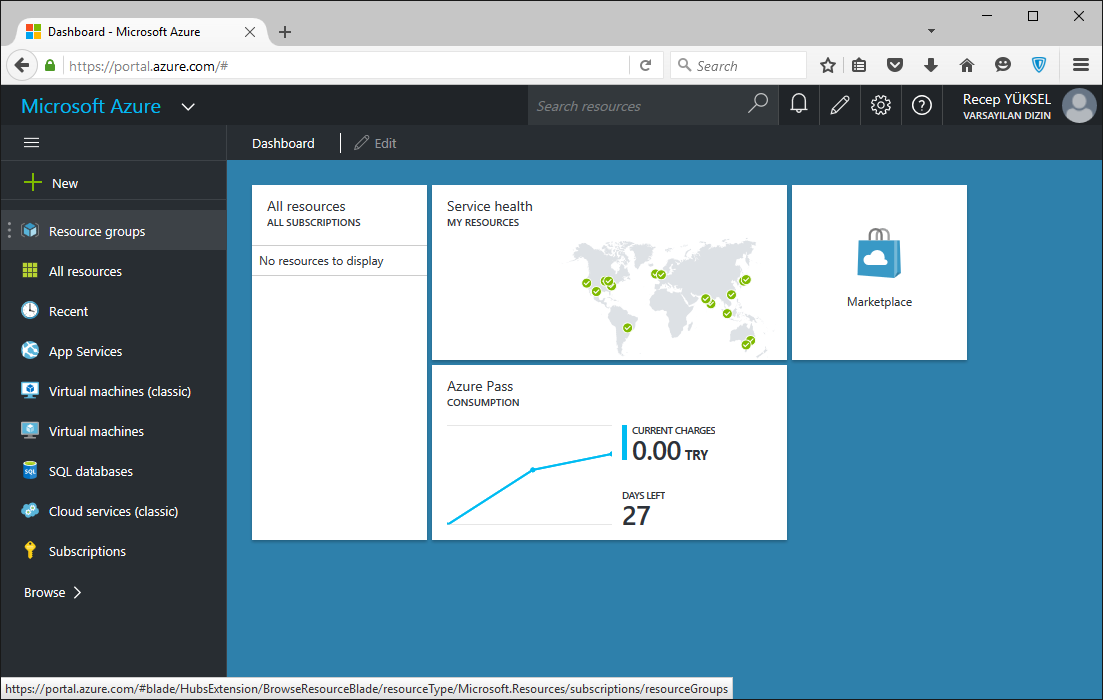Open the Firefox hamburger menu

point(1081,65)
